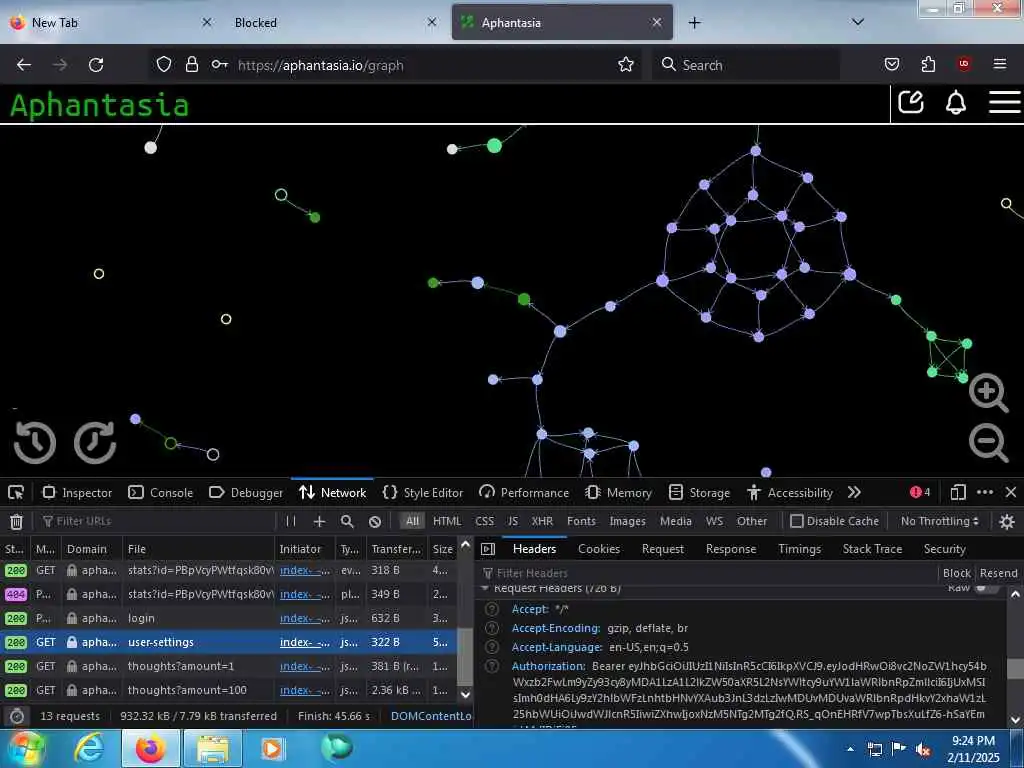The width and height of the screenshot is (1024, 768).
Task: Collapse the Request Headers section
Action: (x=485, y=588)
